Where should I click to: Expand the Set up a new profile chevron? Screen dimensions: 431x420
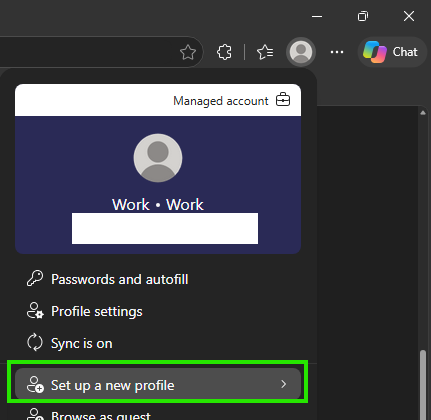(284, 384)
